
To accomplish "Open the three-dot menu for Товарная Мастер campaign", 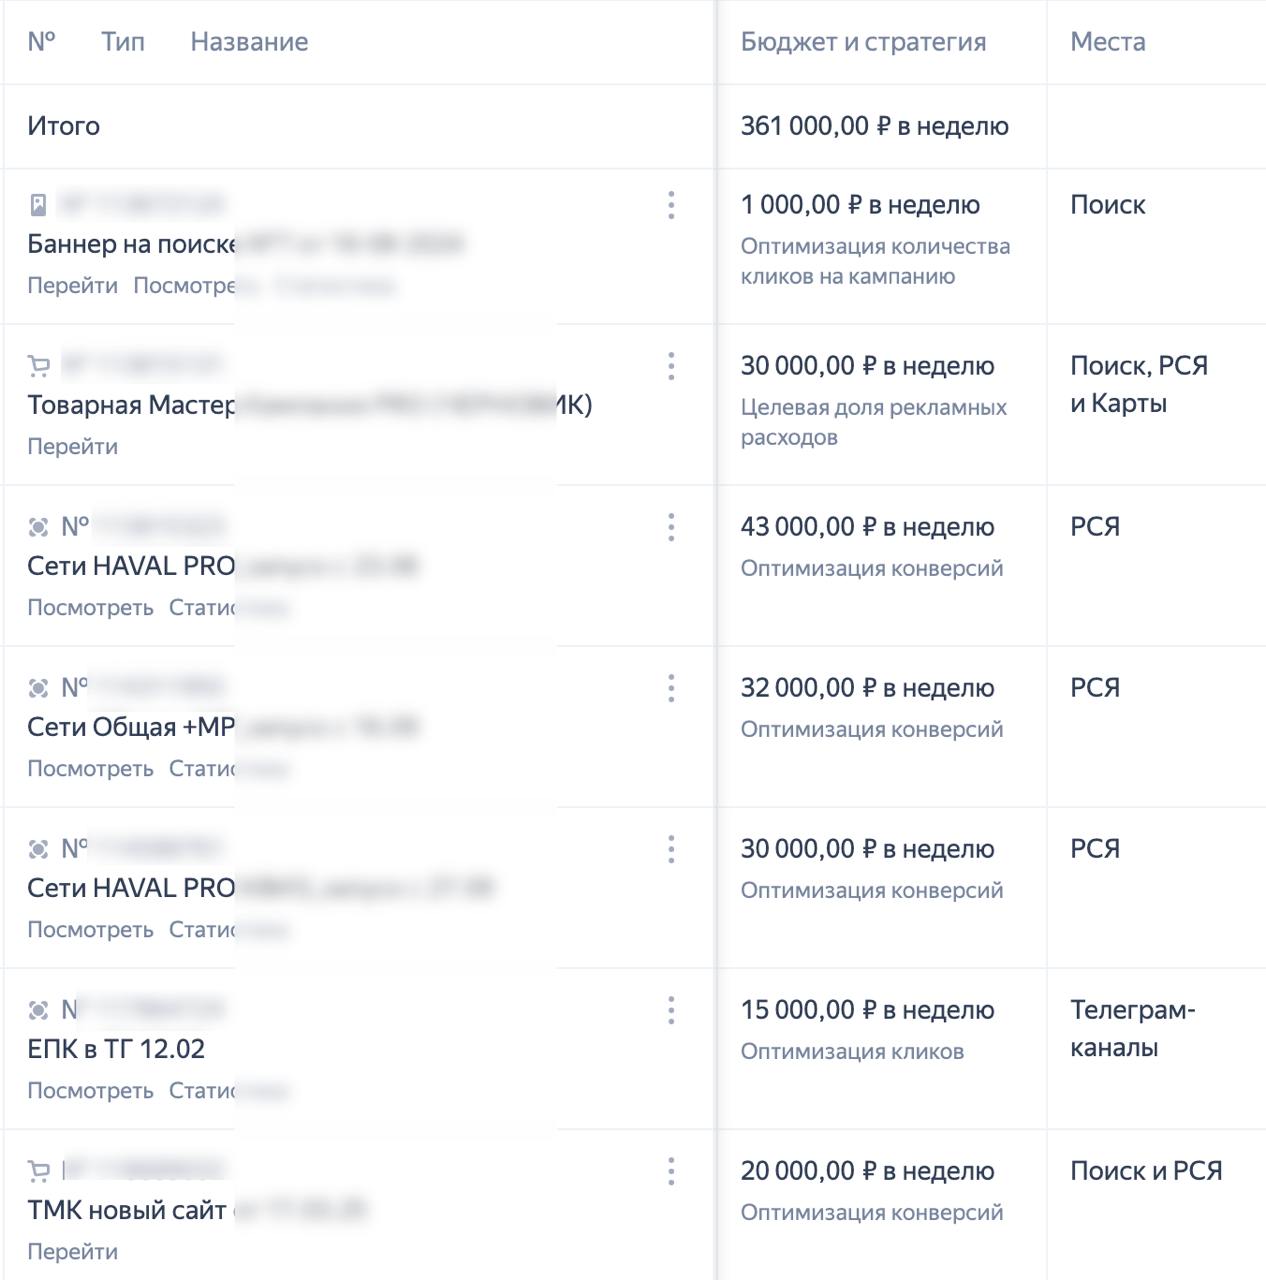I will click(671, 366).
